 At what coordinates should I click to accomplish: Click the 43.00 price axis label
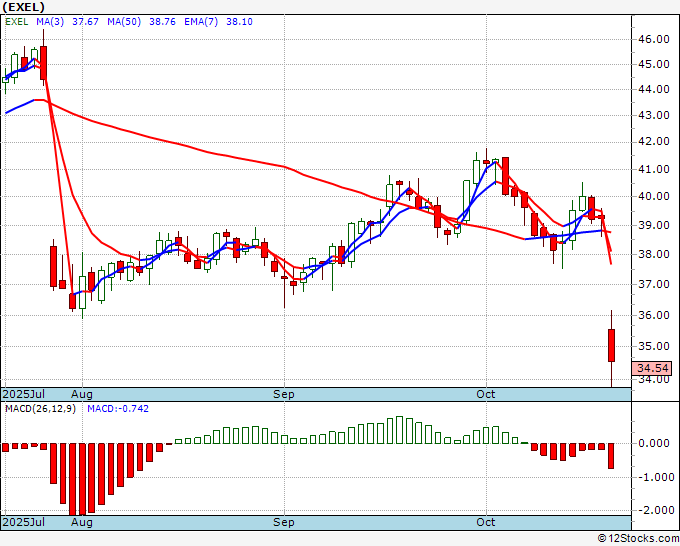(654, 115)
